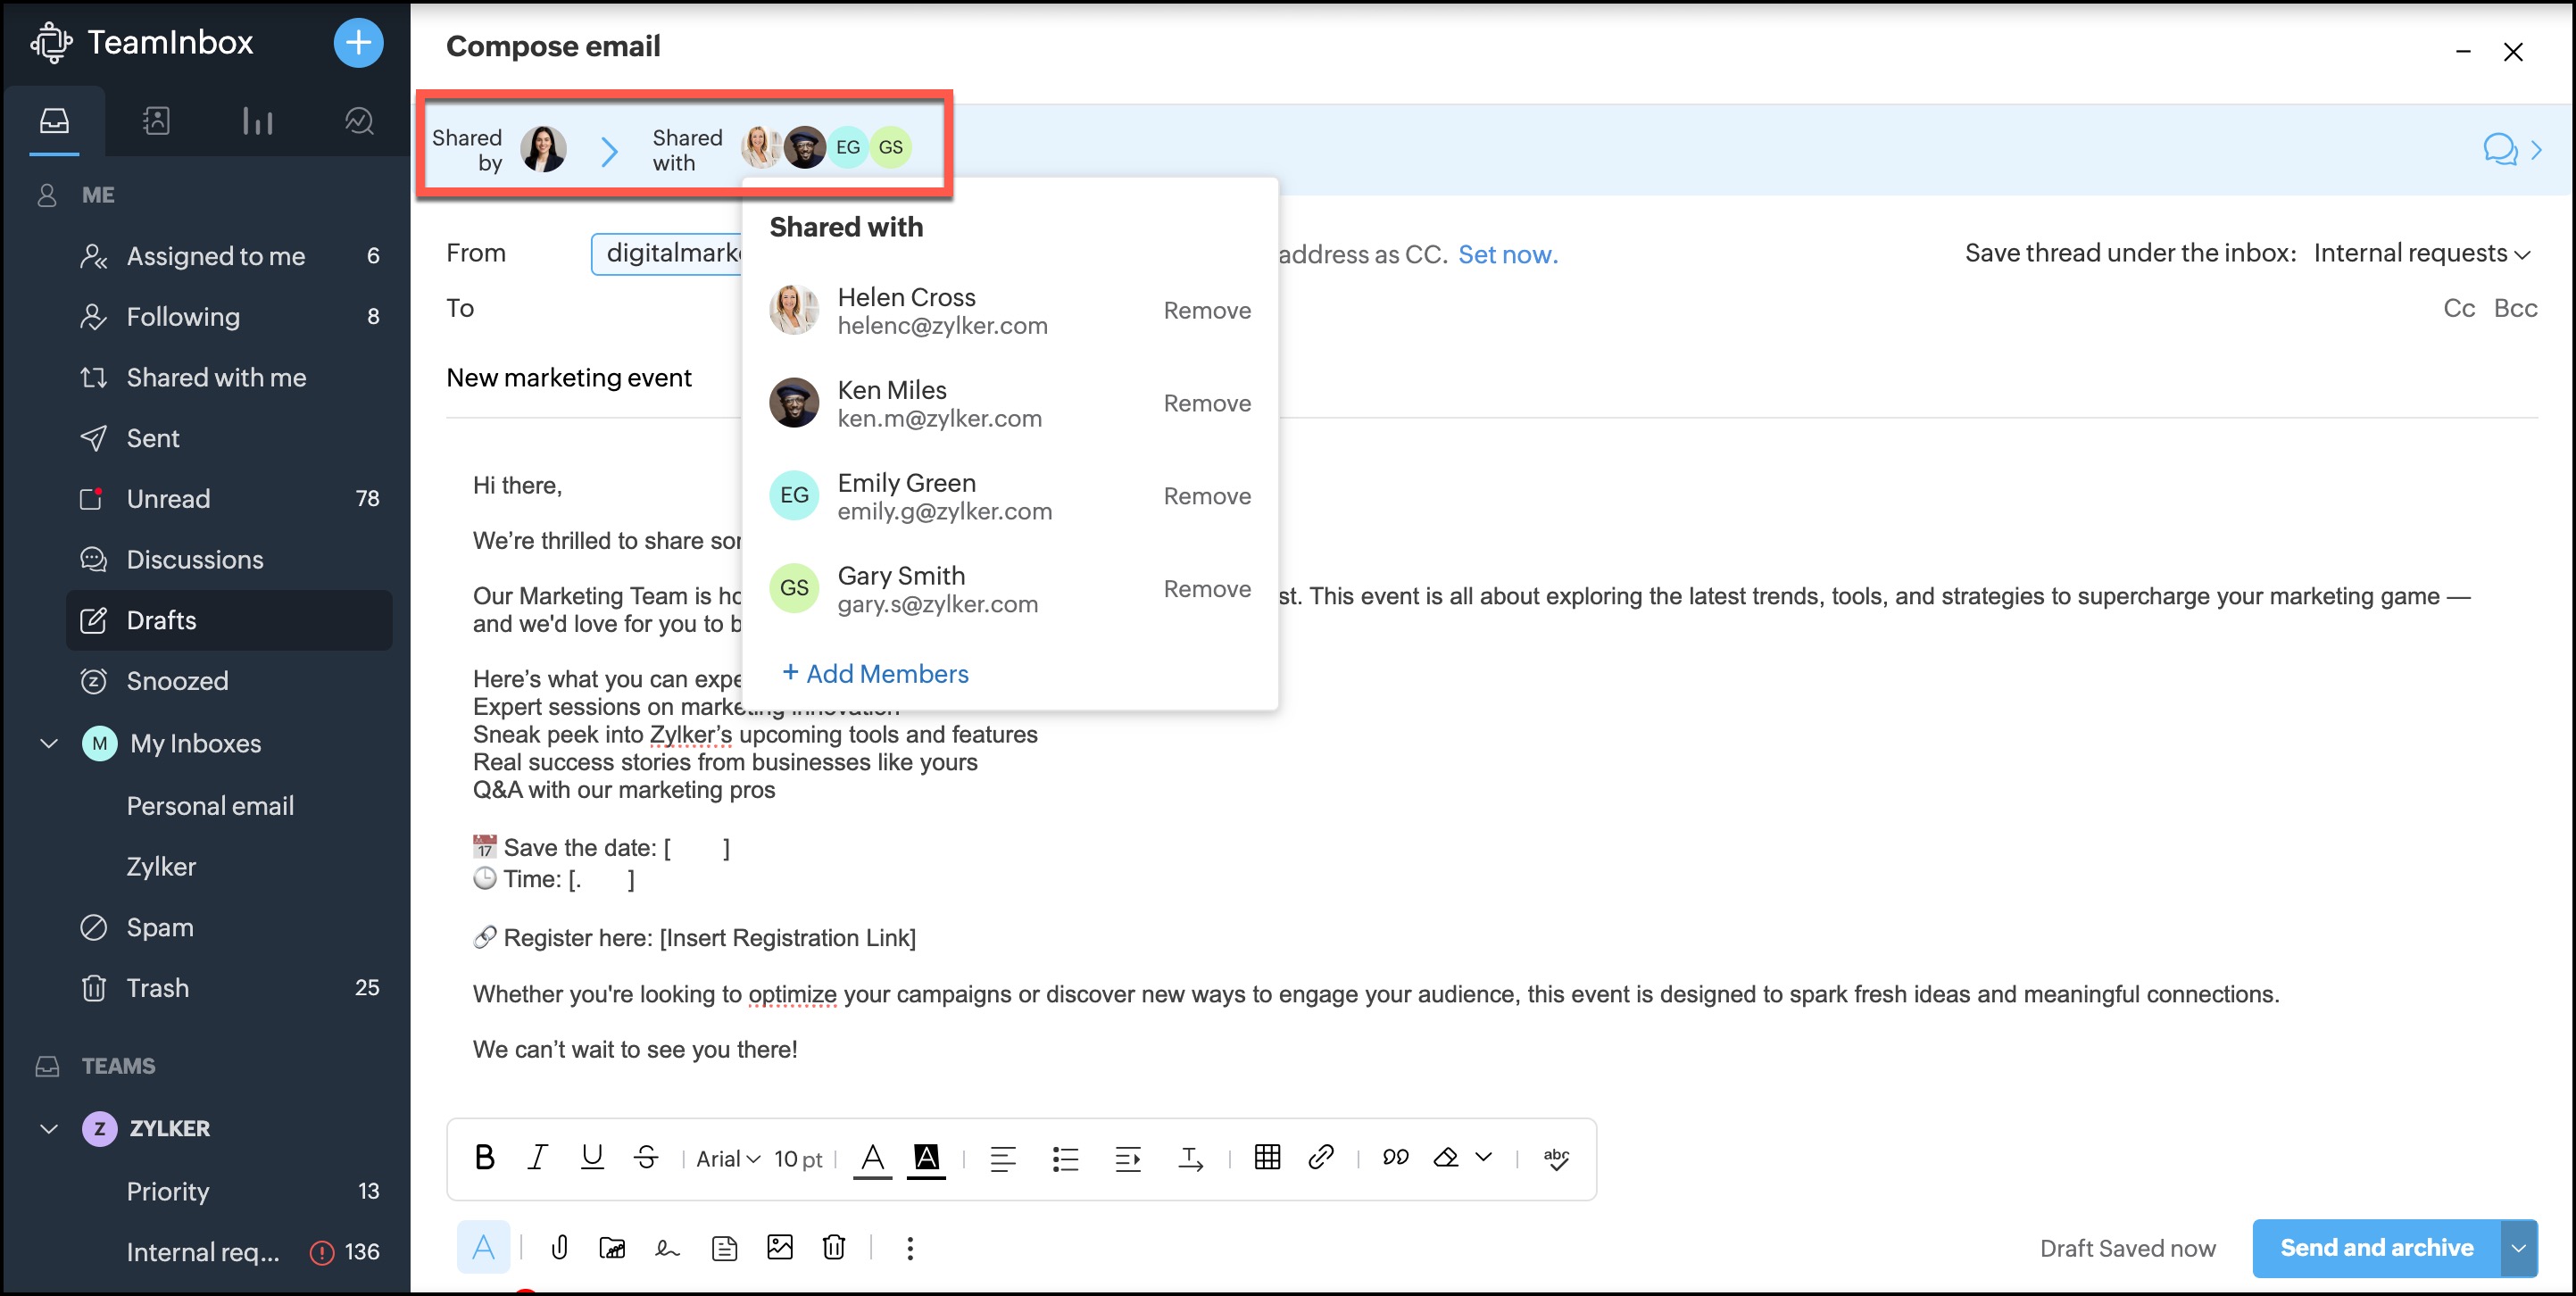
Task: Go to the Snoozed folder
Action: [x=177, y=681]
